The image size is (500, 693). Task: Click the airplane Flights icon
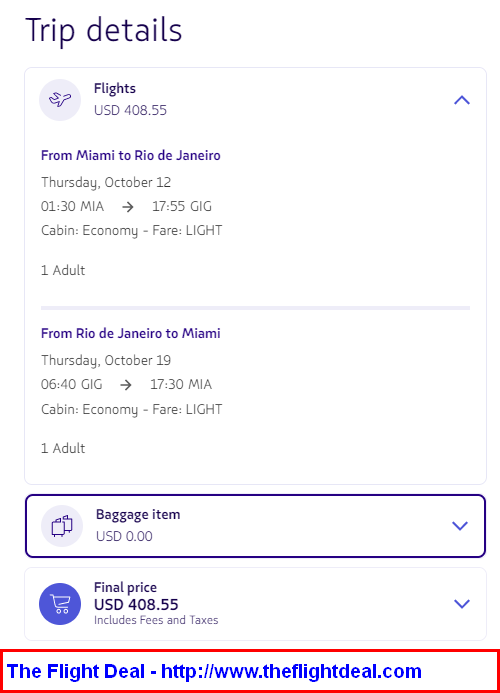tap(60, 100)
